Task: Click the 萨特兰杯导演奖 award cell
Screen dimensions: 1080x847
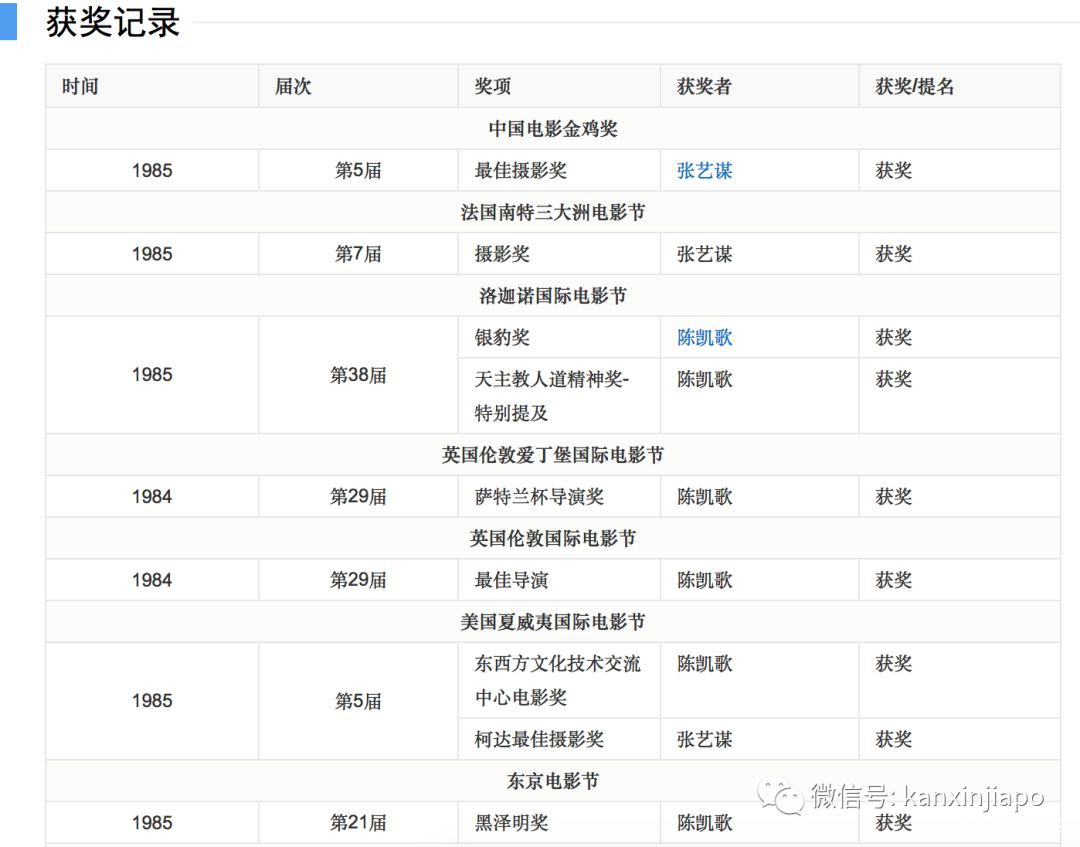Action: [539, 497]
